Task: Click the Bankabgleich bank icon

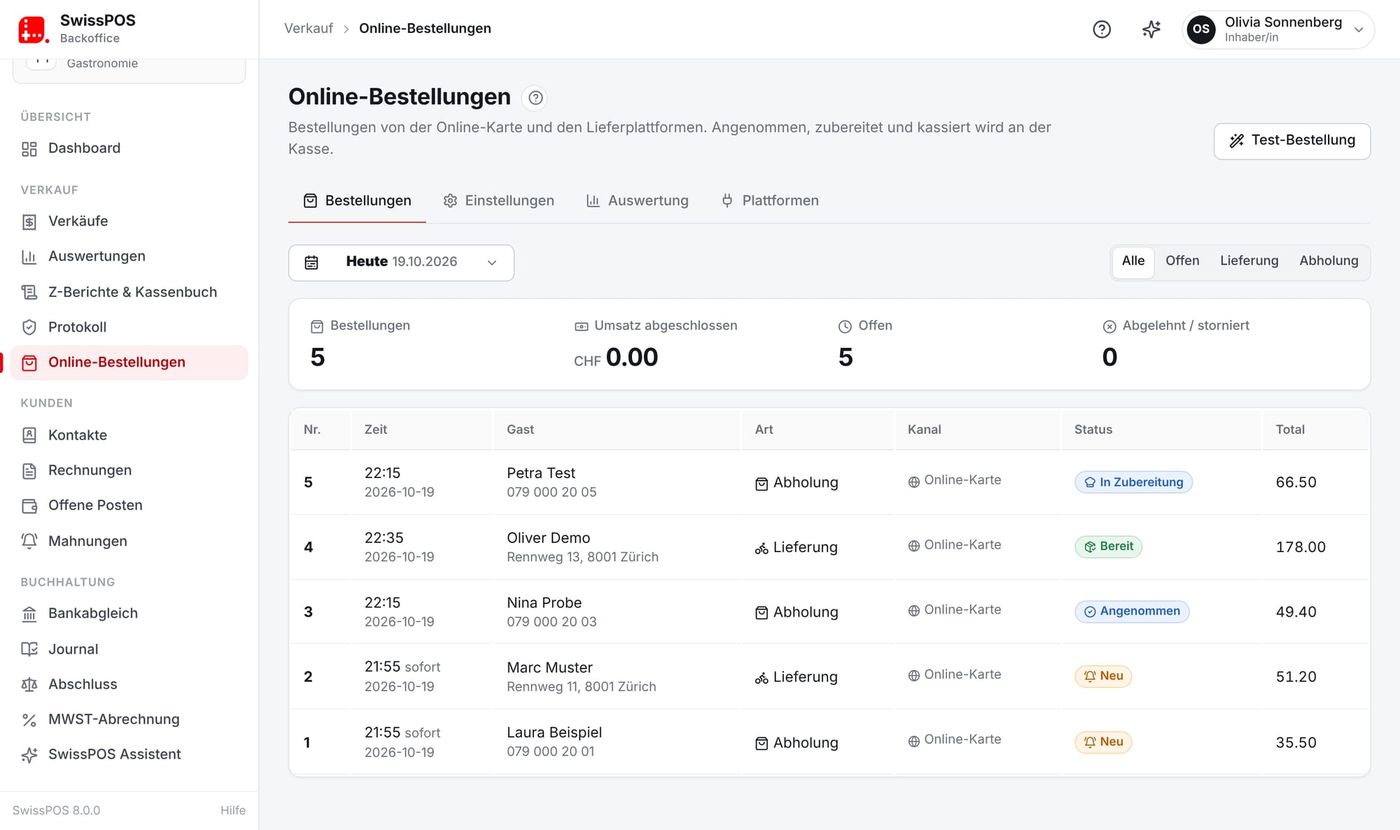Action: click(x=29, y=614)
